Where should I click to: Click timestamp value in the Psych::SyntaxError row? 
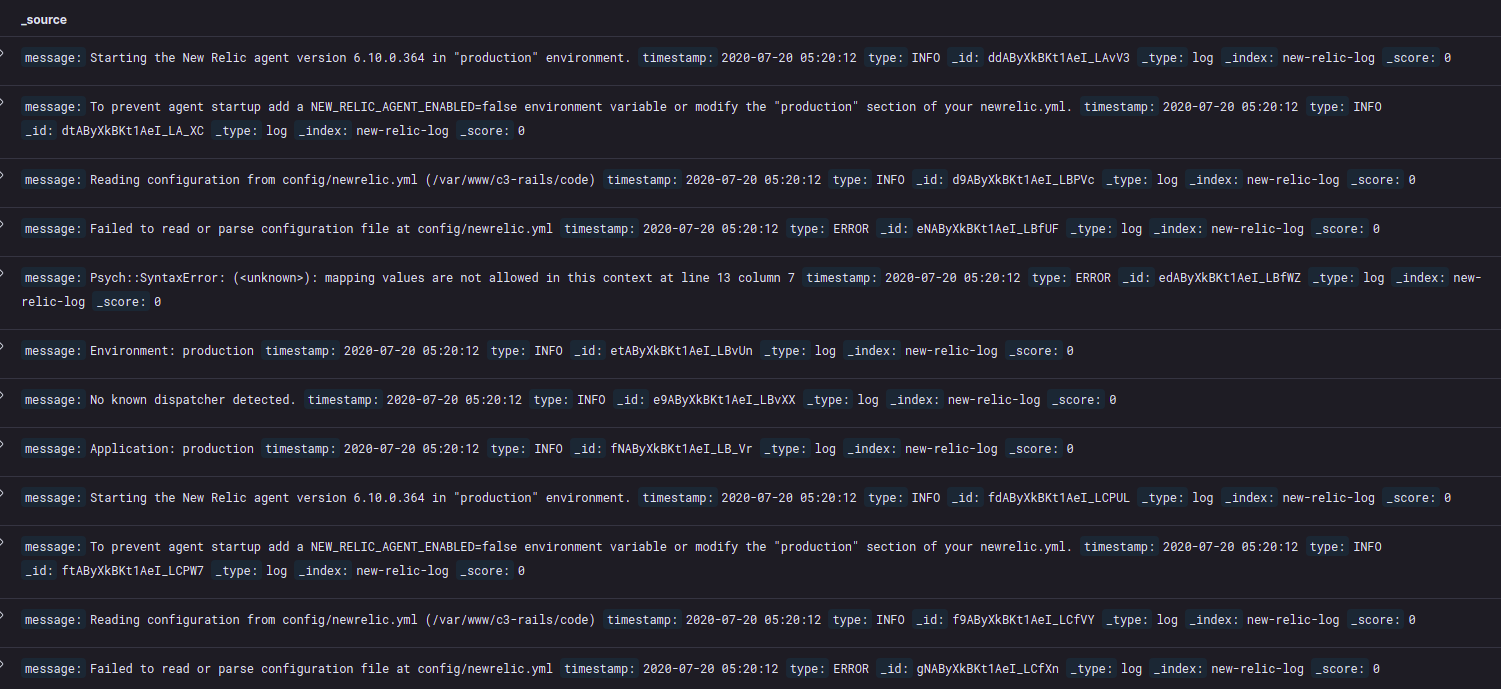[x=953, y=278]
